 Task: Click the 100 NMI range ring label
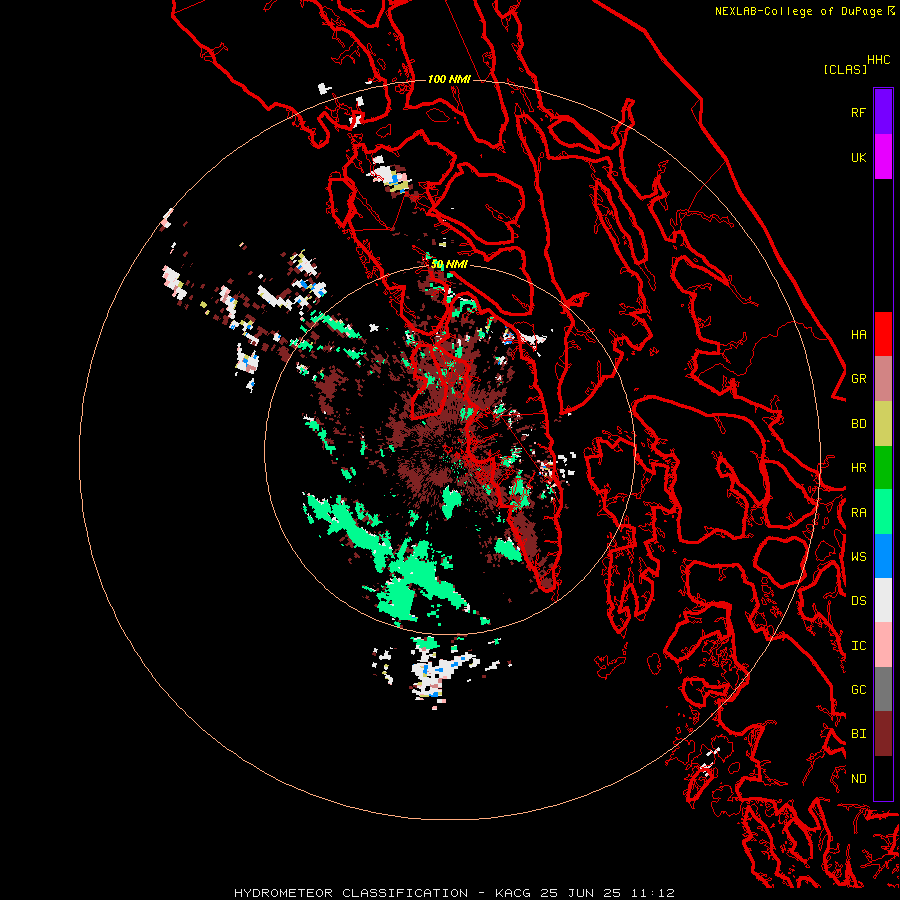click(x=449, y=79)
